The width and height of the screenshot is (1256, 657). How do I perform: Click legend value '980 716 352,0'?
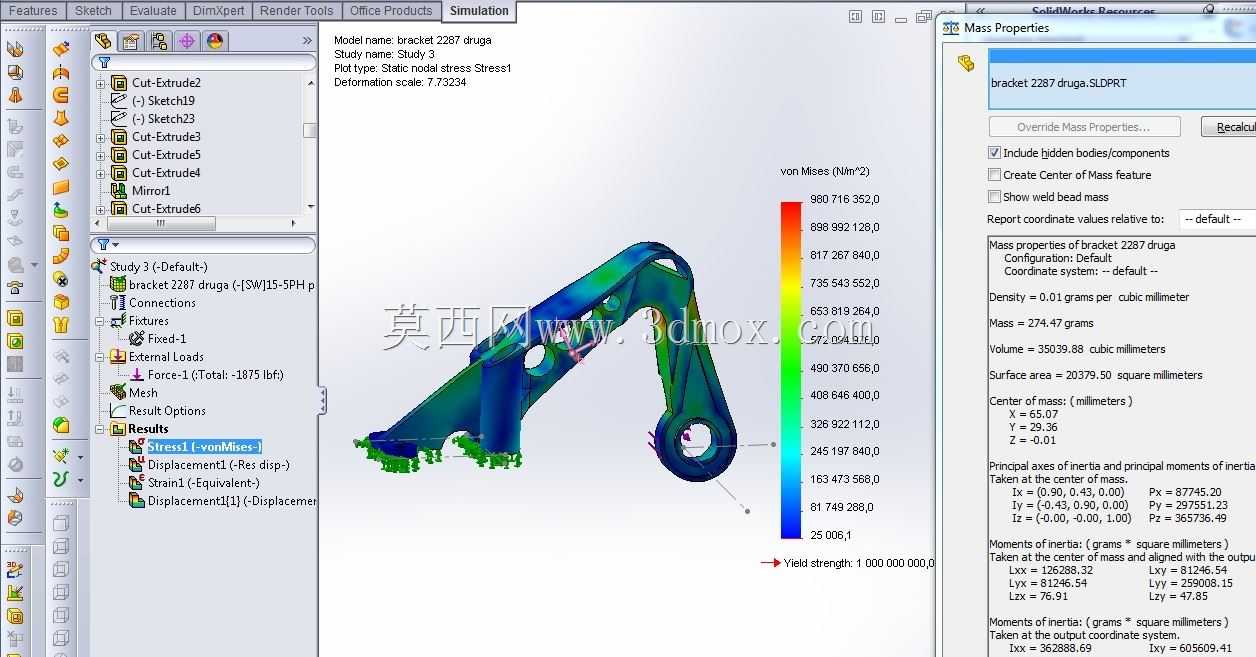pyautogui.click(x=844, y=199)
